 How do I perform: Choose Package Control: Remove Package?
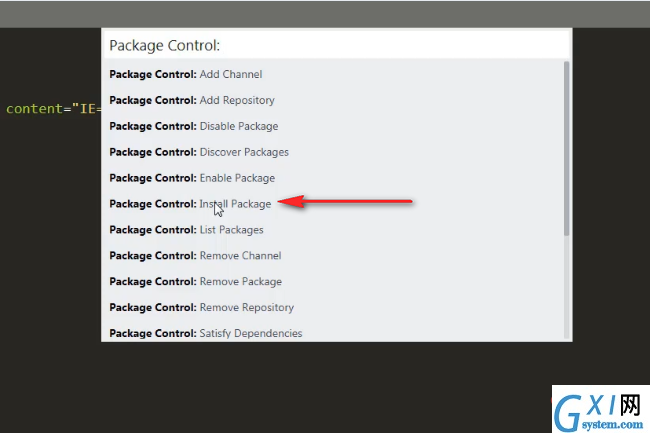click(x=333, y=281)
